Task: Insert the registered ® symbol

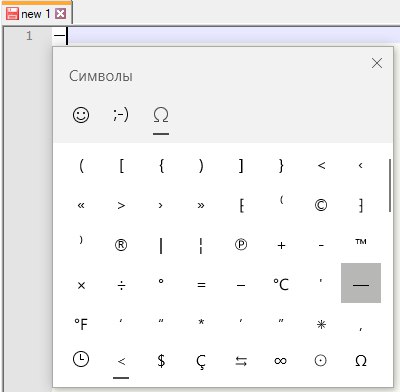Action: [x=121, y=245]
